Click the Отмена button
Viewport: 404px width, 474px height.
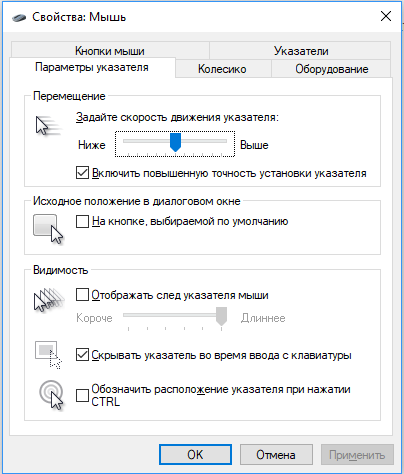pos(276,454)
